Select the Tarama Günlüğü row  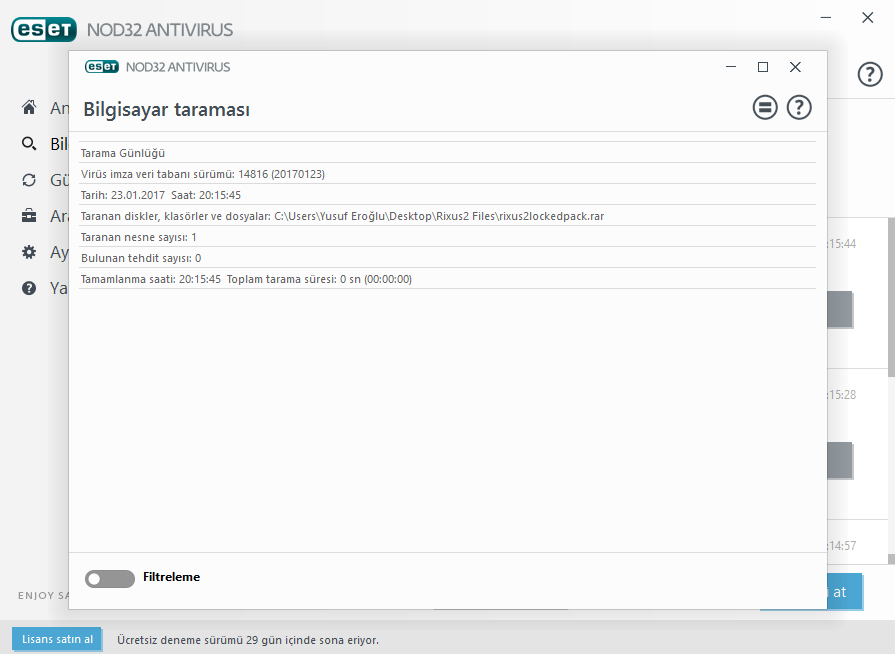click(448, 152)
